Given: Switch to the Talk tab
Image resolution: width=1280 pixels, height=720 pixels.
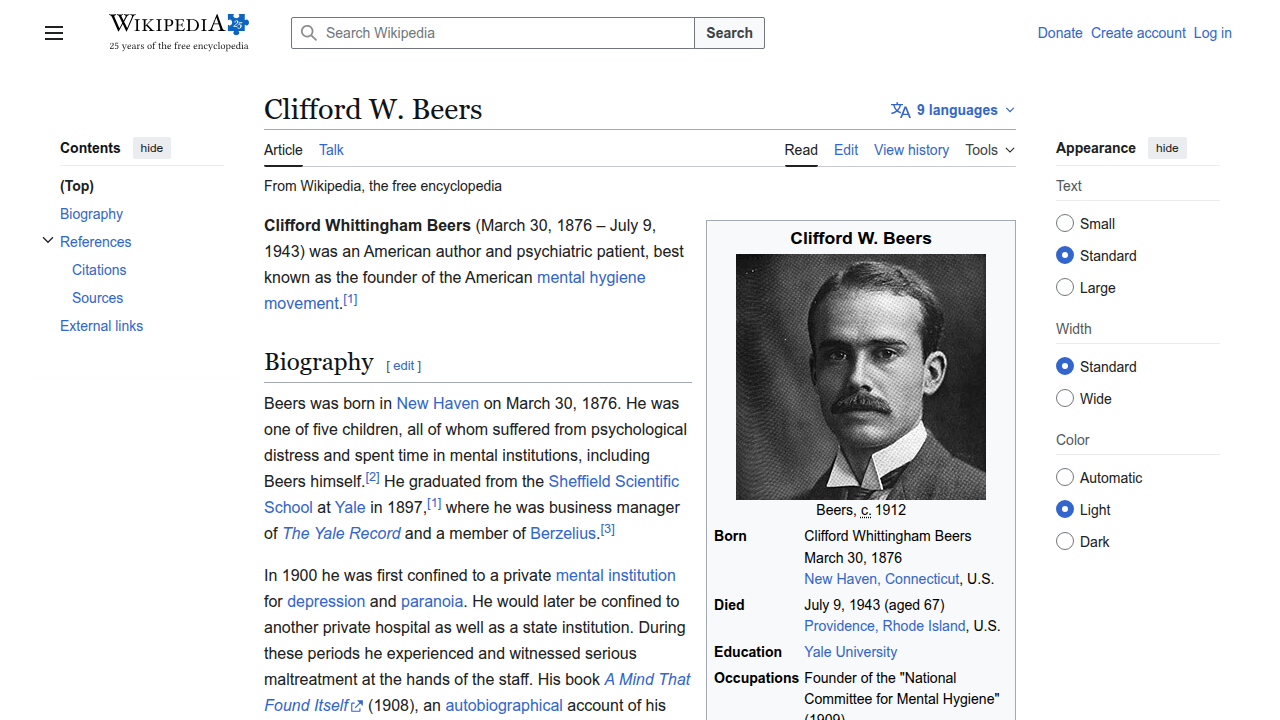Looking at the screenshot, I should (x=331, y=150).
